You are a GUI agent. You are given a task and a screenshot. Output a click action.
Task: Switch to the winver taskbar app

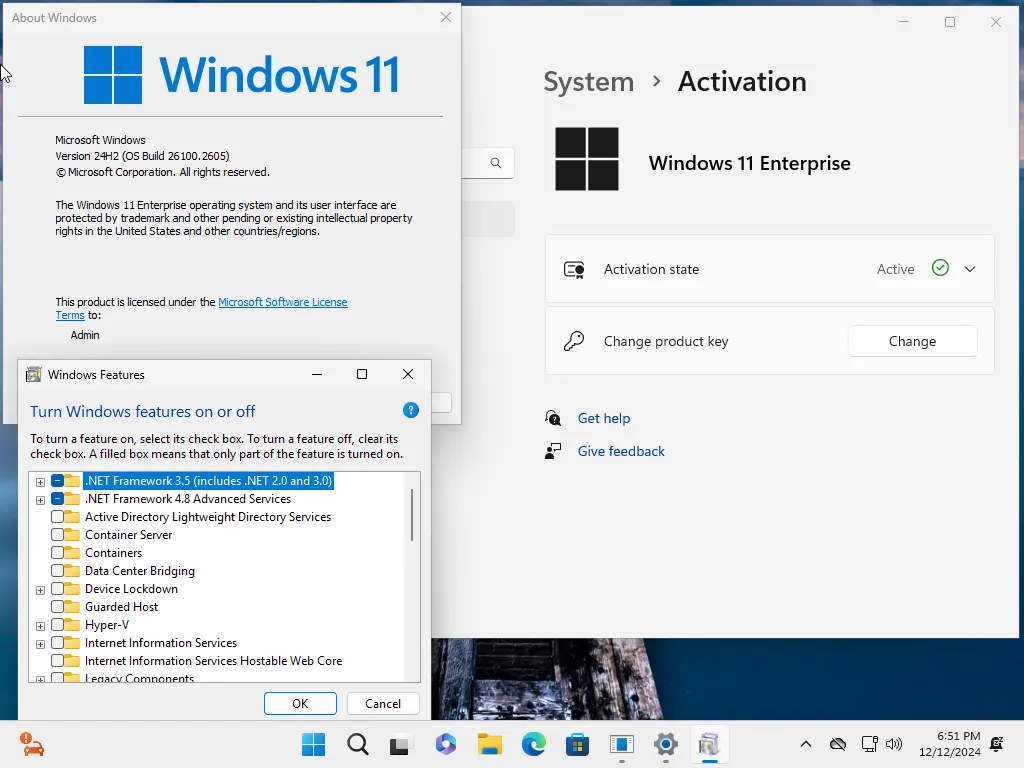click(x=622, y=744)
